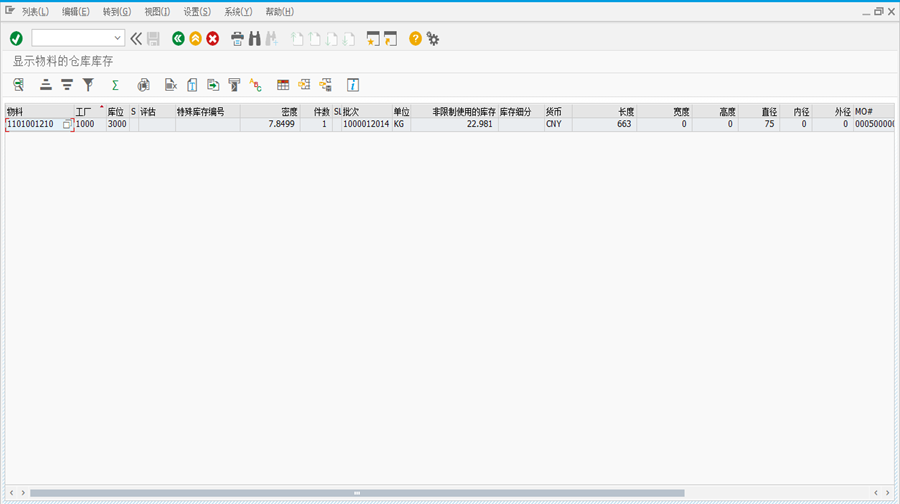The image size is (900, 504).
Task: Click the Find binoculars icon
Action: click(x=255, y=38)
